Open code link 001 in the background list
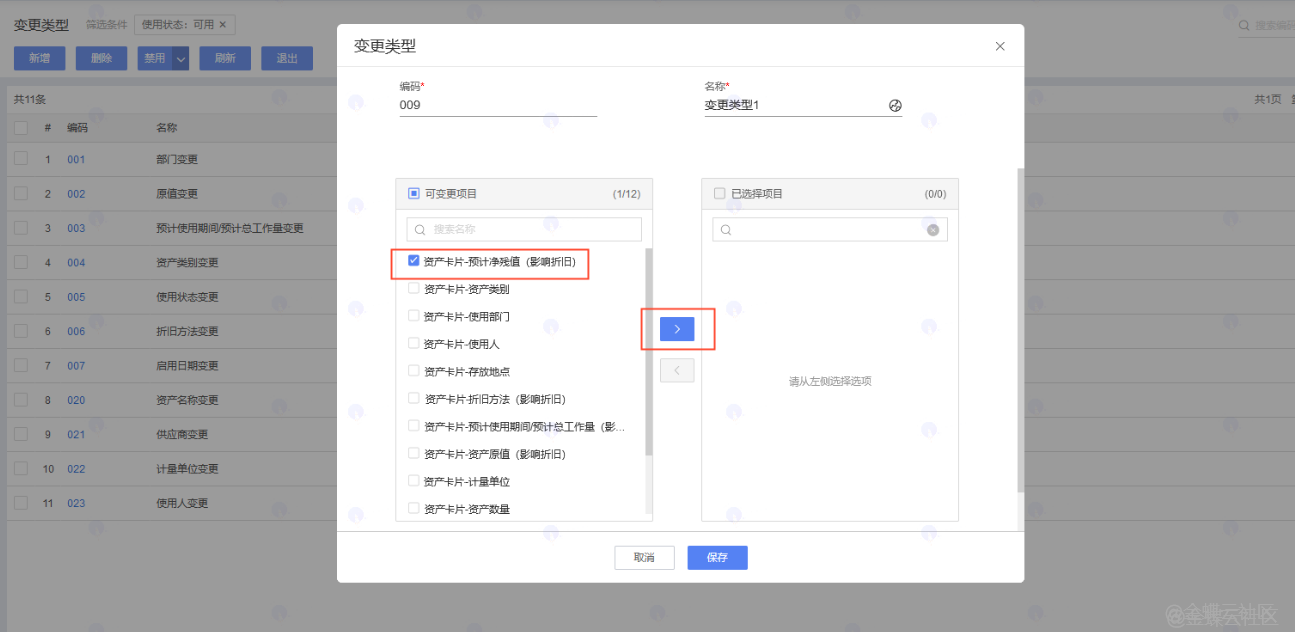 point(76,160)
